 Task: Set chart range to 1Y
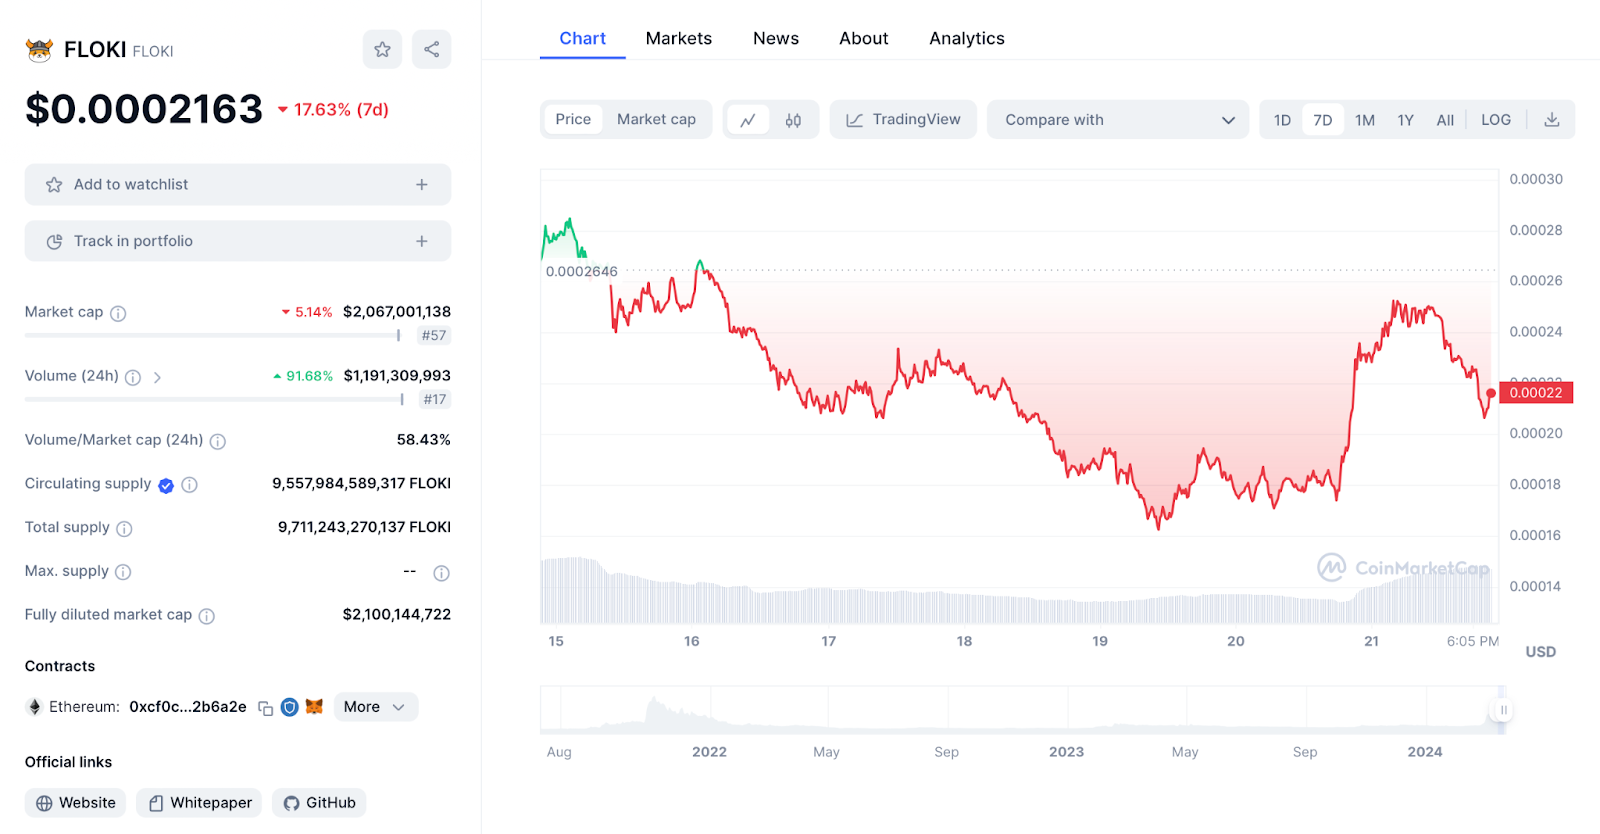coord(1405,120)
